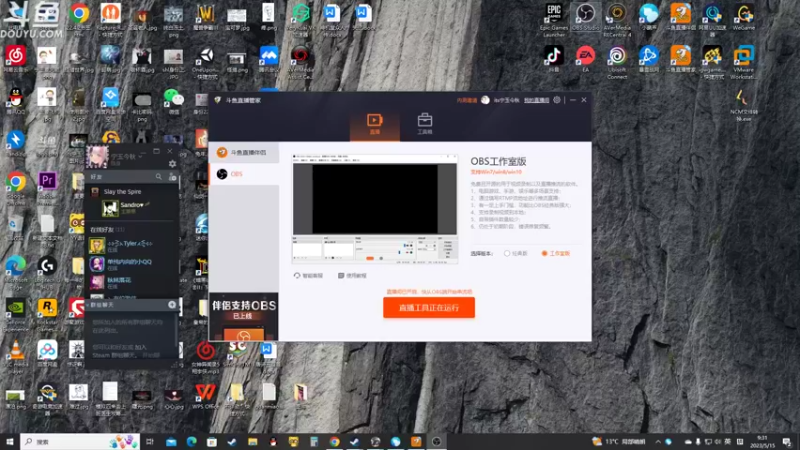Screen dimensions: 800x450
Task: Open AVerMedia RECentral 4 desktop icon
Action: click(x=617, y=19)
